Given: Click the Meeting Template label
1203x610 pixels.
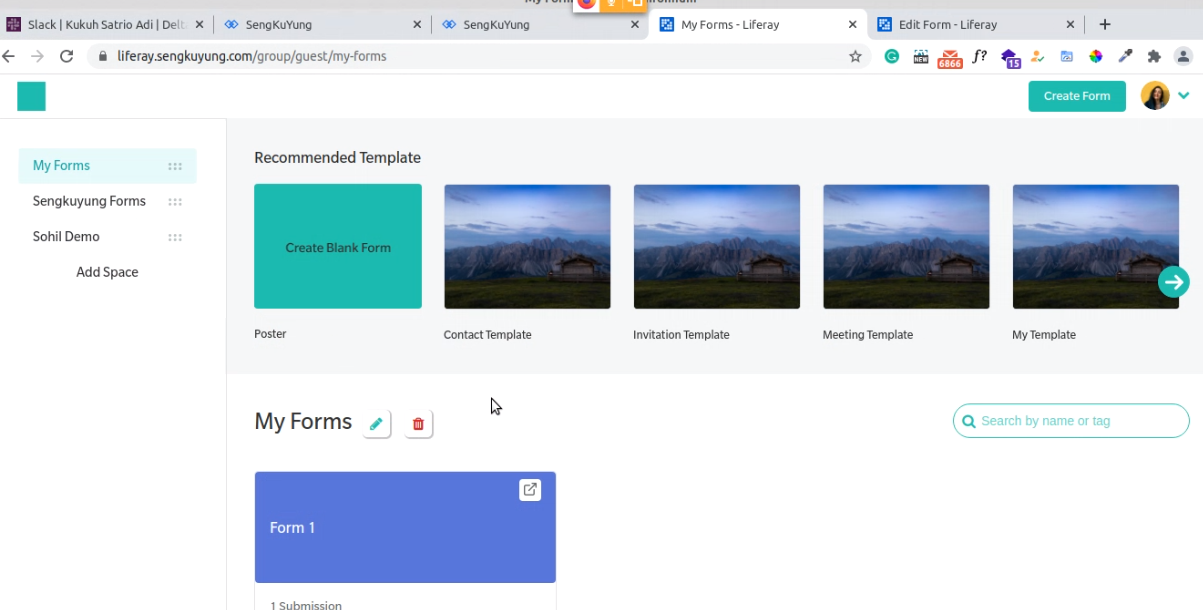Looking at the screenshot, I should click(x=868, y=335).
